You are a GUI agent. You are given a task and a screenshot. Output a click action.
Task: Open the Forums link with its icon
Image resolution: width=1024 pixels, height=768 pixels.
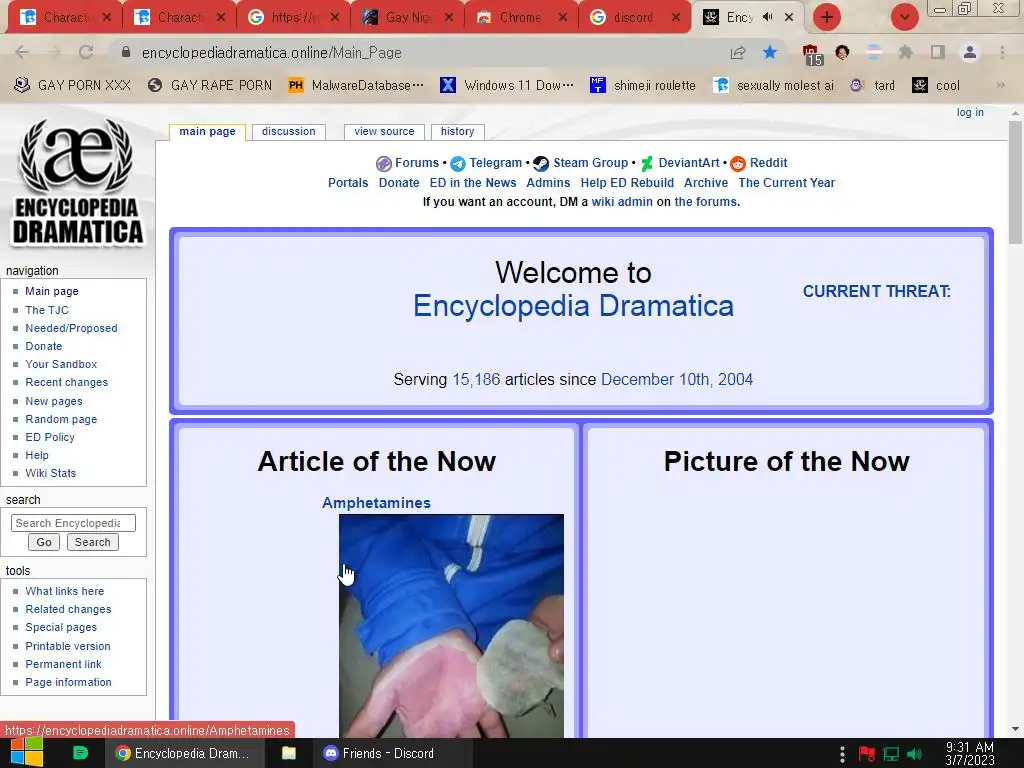[x=408, y=163]
